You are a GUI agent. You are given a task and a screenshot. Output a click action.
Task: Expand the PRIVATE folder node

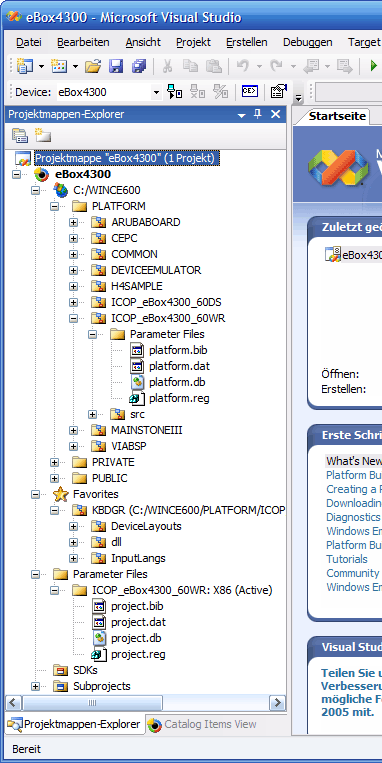(x=54, y=462)
